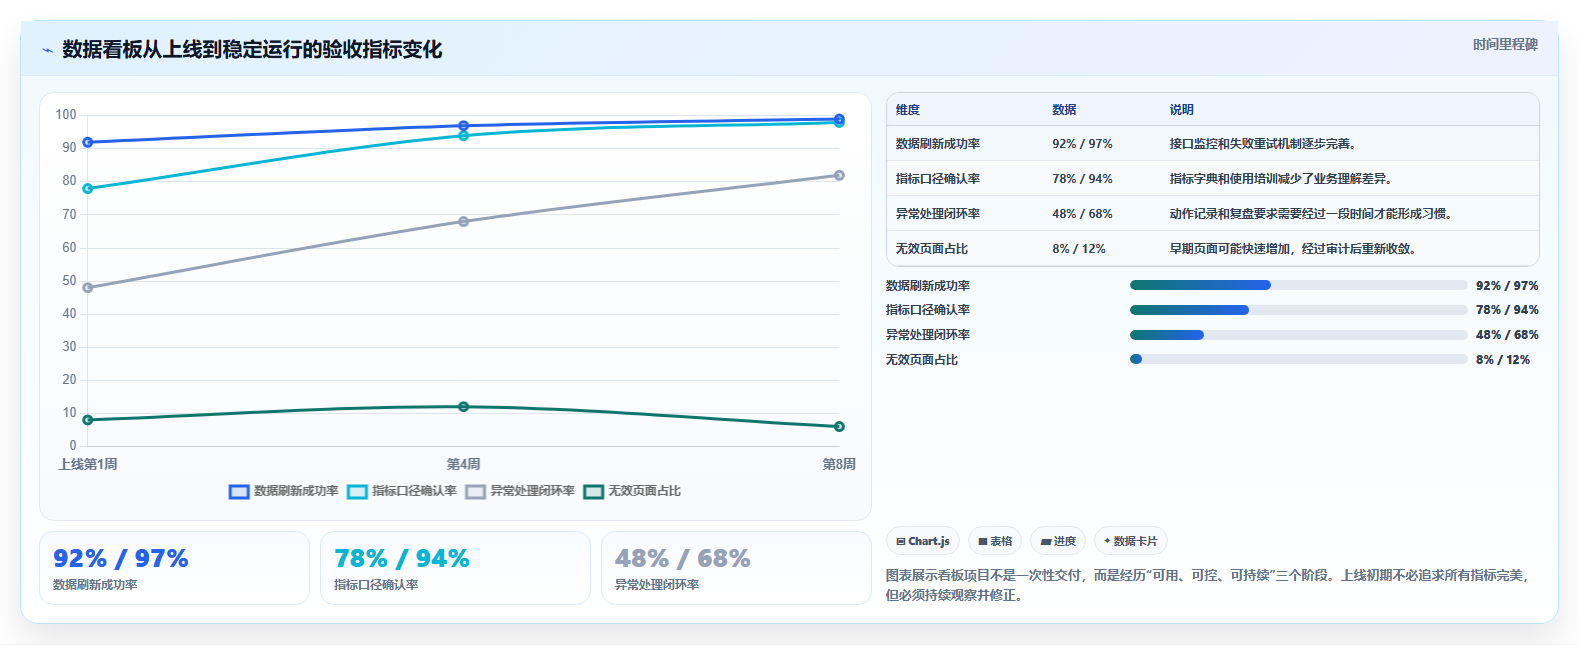The width and height of the screenshot is (1579, 645).
Task: Click 无效页面占比 point at 第4周
Action: point(463,407)
